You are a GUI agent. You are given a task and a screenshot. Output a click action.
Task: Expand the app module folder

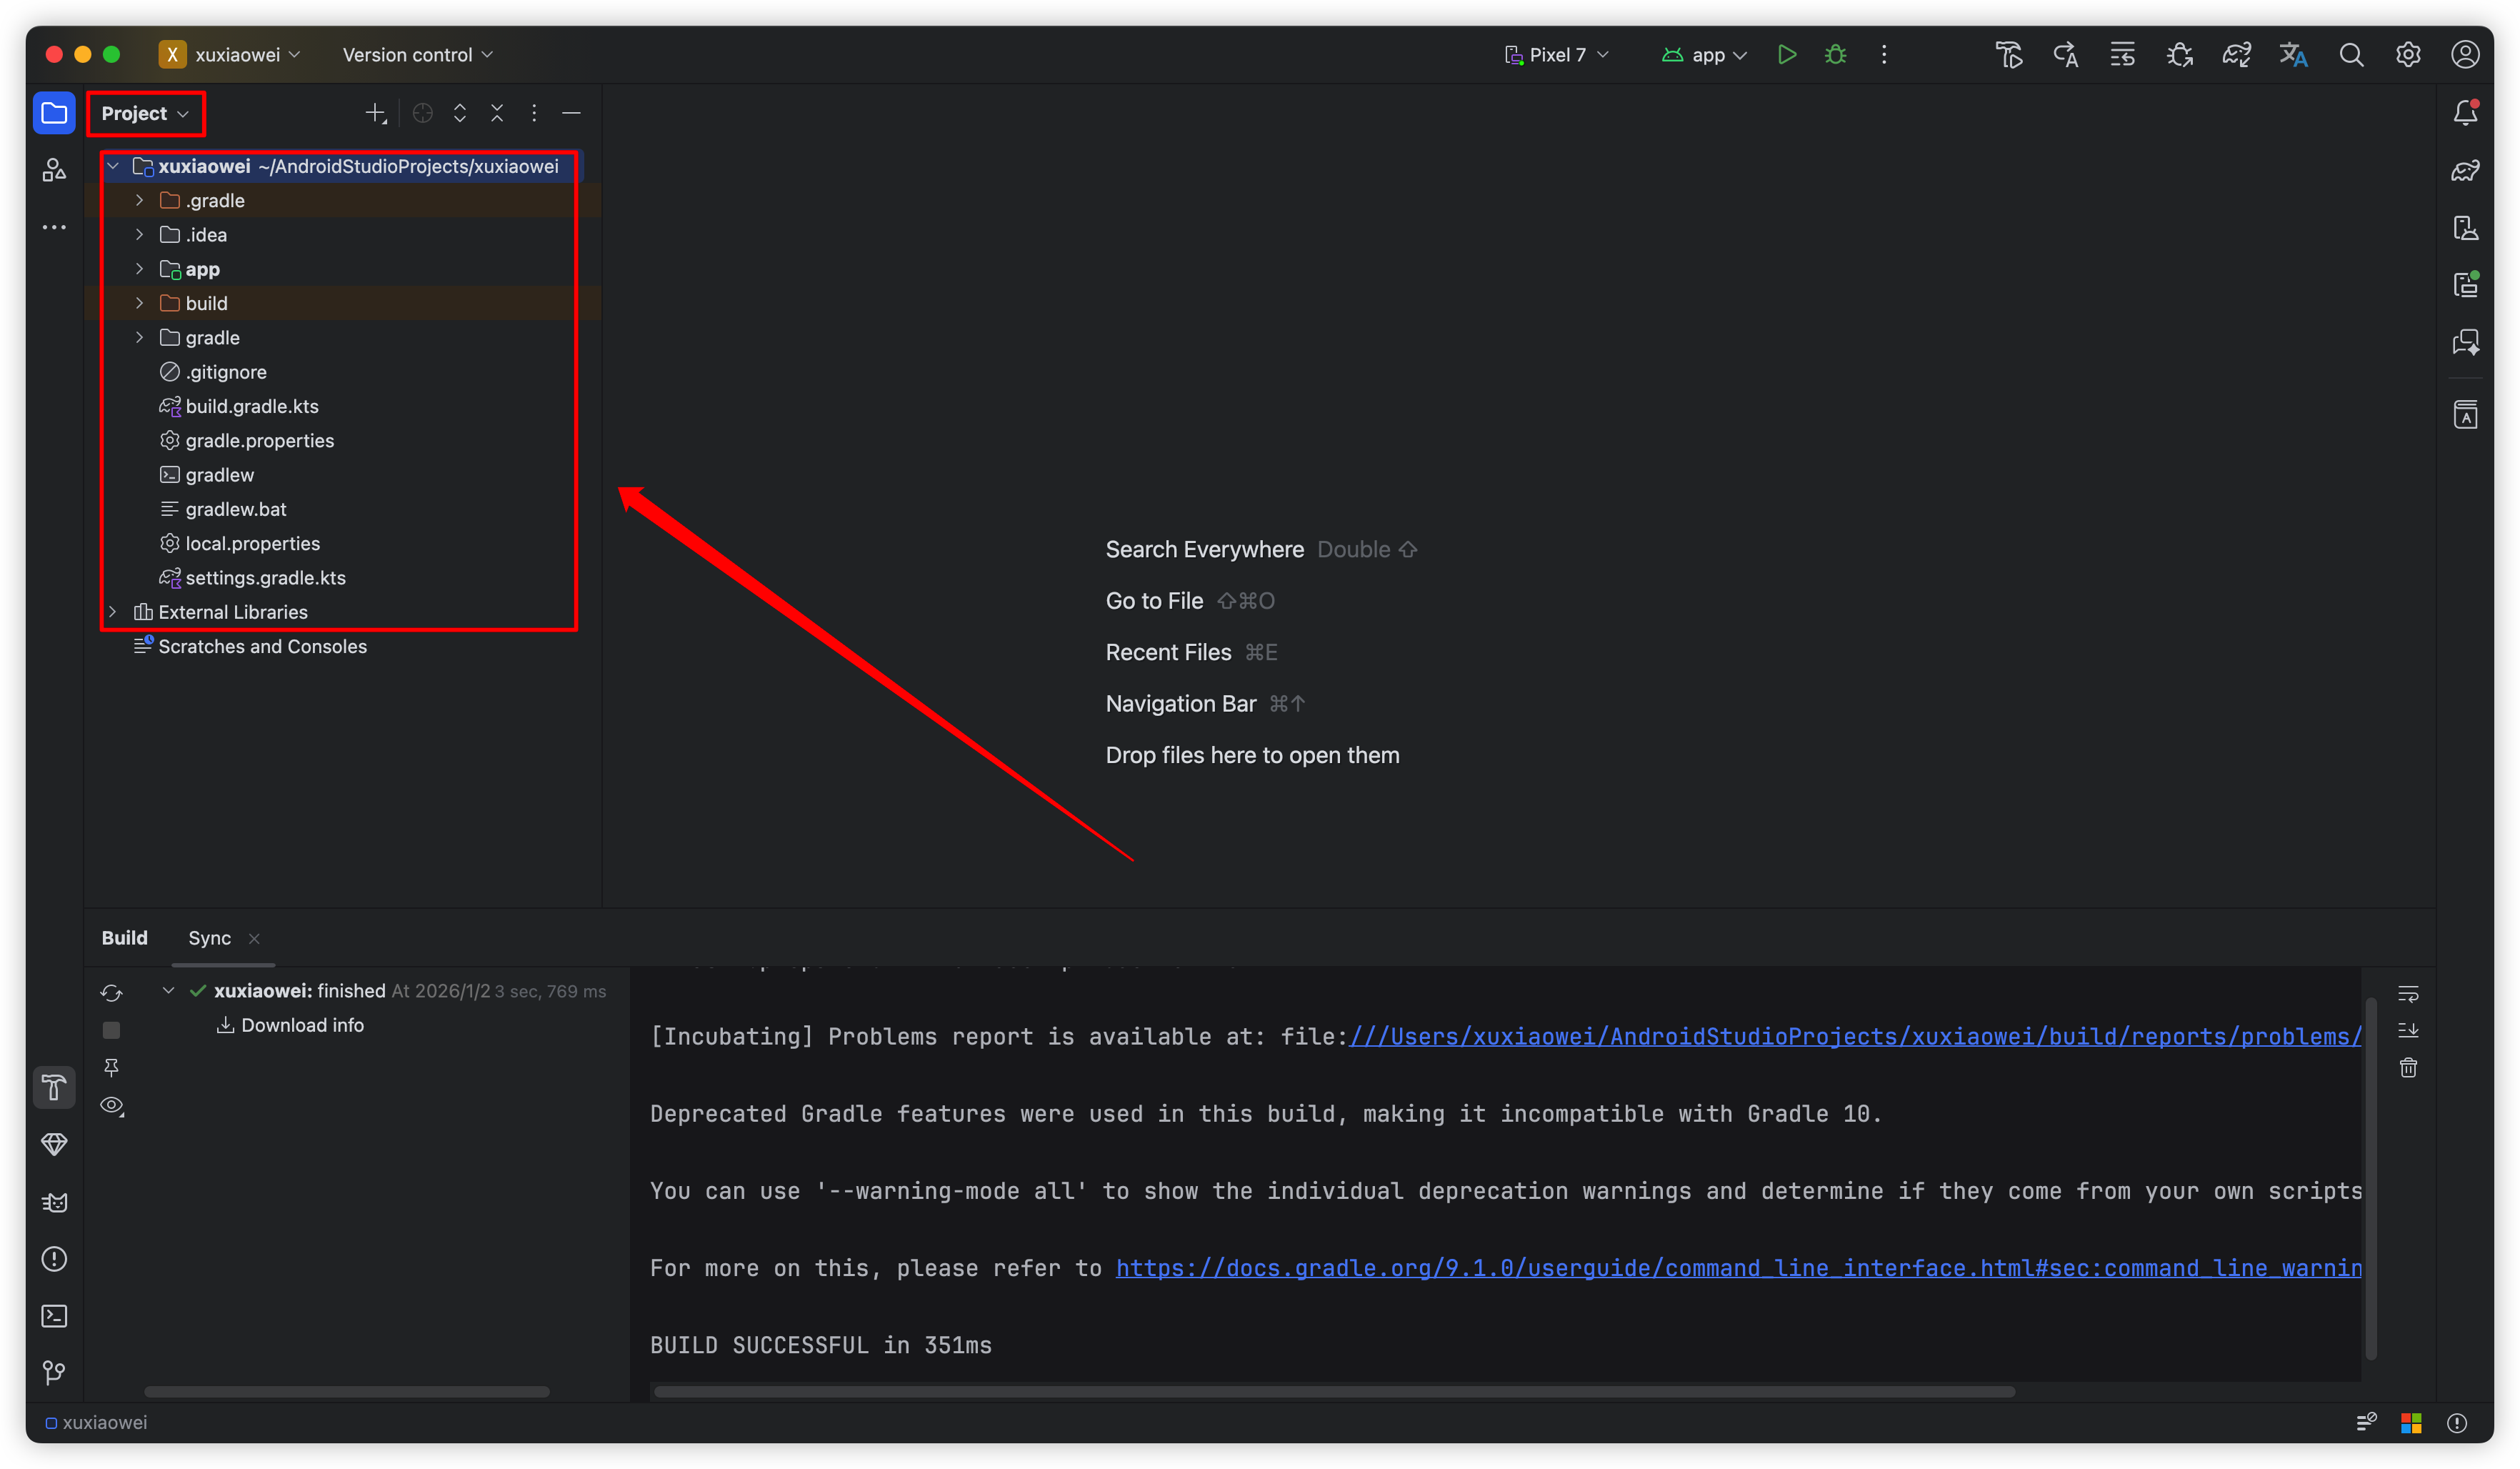point(139,269)
